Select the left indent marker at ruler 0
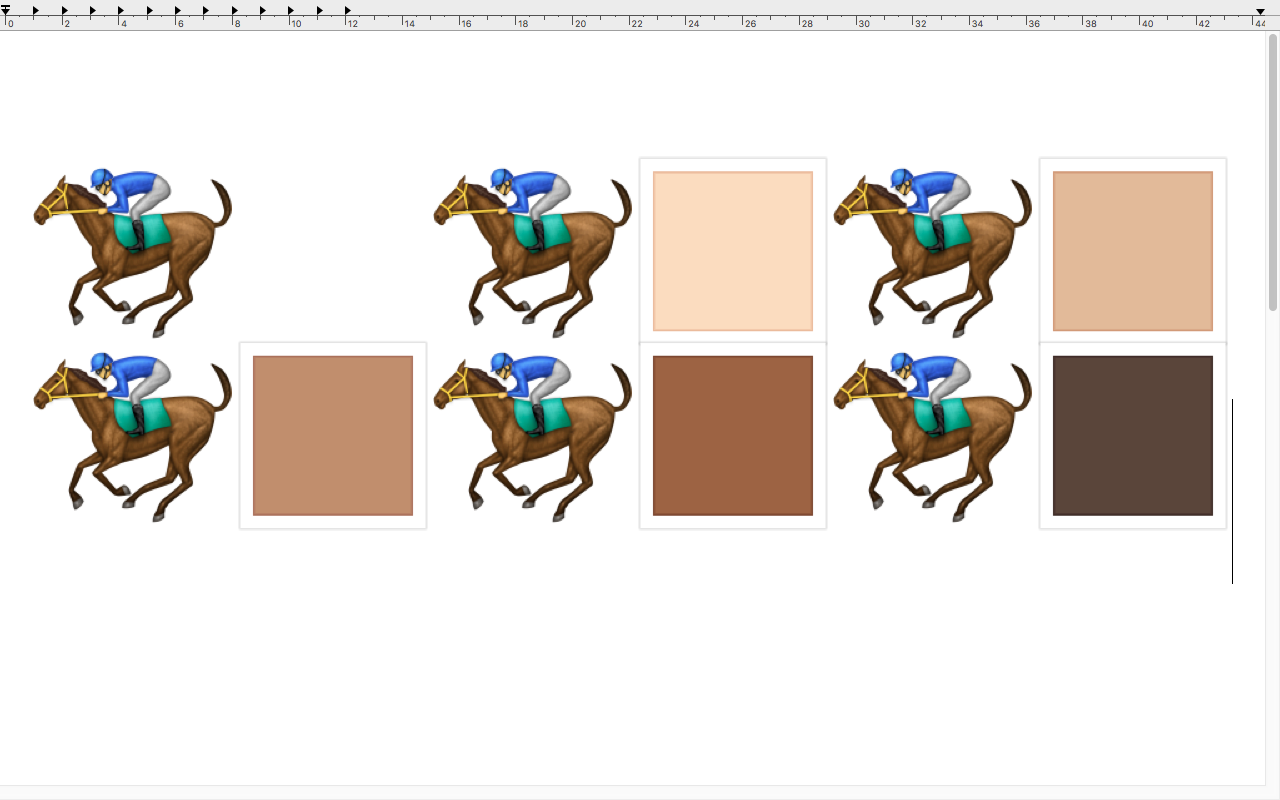Image resolution: width=1280 pixels, height=800 pixels. pyautogui.click(x=5, y=11)
